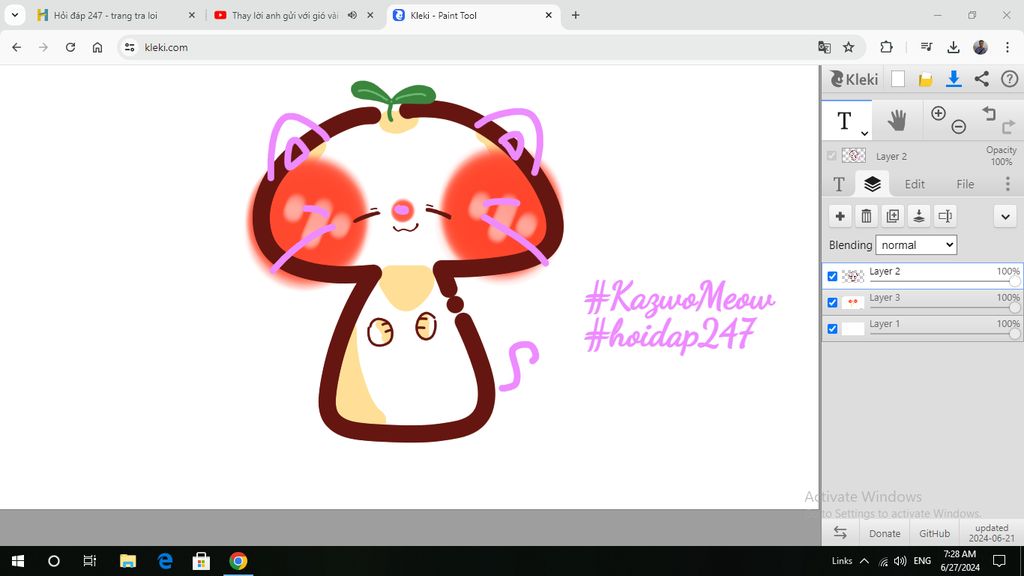Open the tab search dropdown in Chrome
The width and height of the screenshot is (1024, 576).
point(14,15)
